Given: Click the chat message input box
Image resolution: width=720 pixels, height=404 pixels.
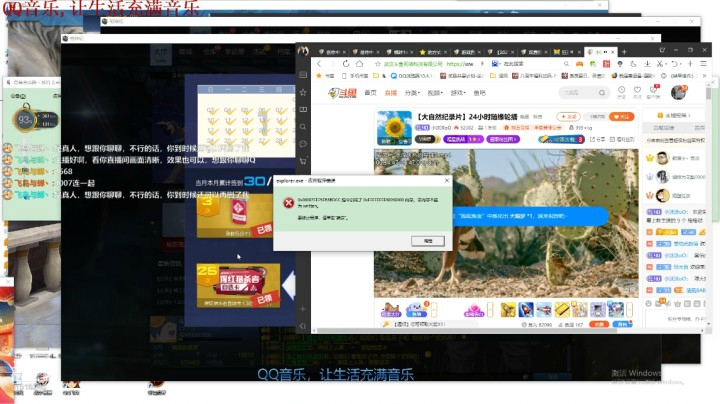Looking at the screenshot, I should pos(675,318).
